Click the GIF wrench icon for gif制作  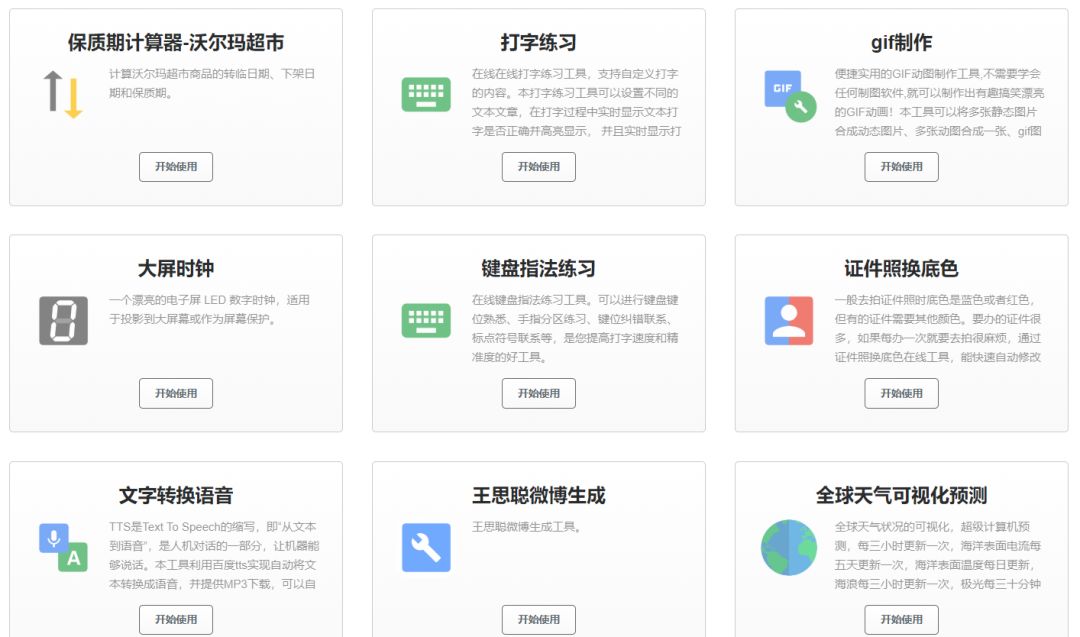(x=789, y=95)
